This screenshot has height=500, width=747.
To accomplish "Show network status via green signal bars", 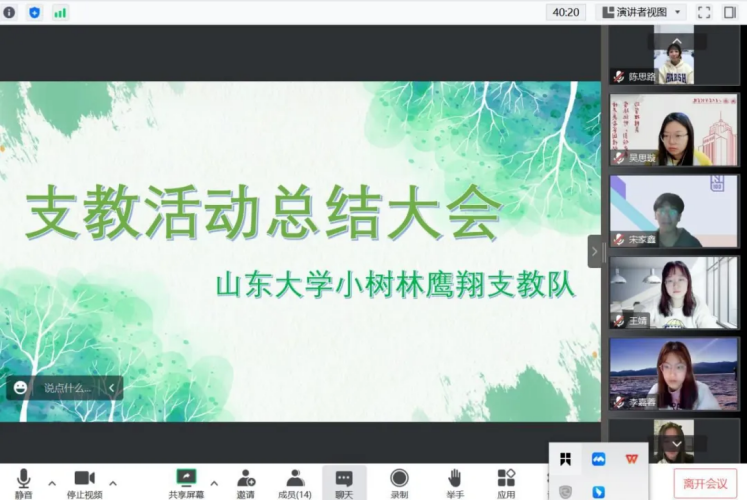I will click(60, 12).
